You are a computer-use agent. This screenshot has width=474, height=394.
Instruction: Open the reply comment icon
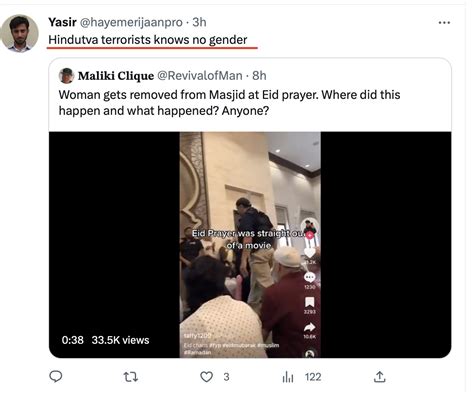coord(56,377)
